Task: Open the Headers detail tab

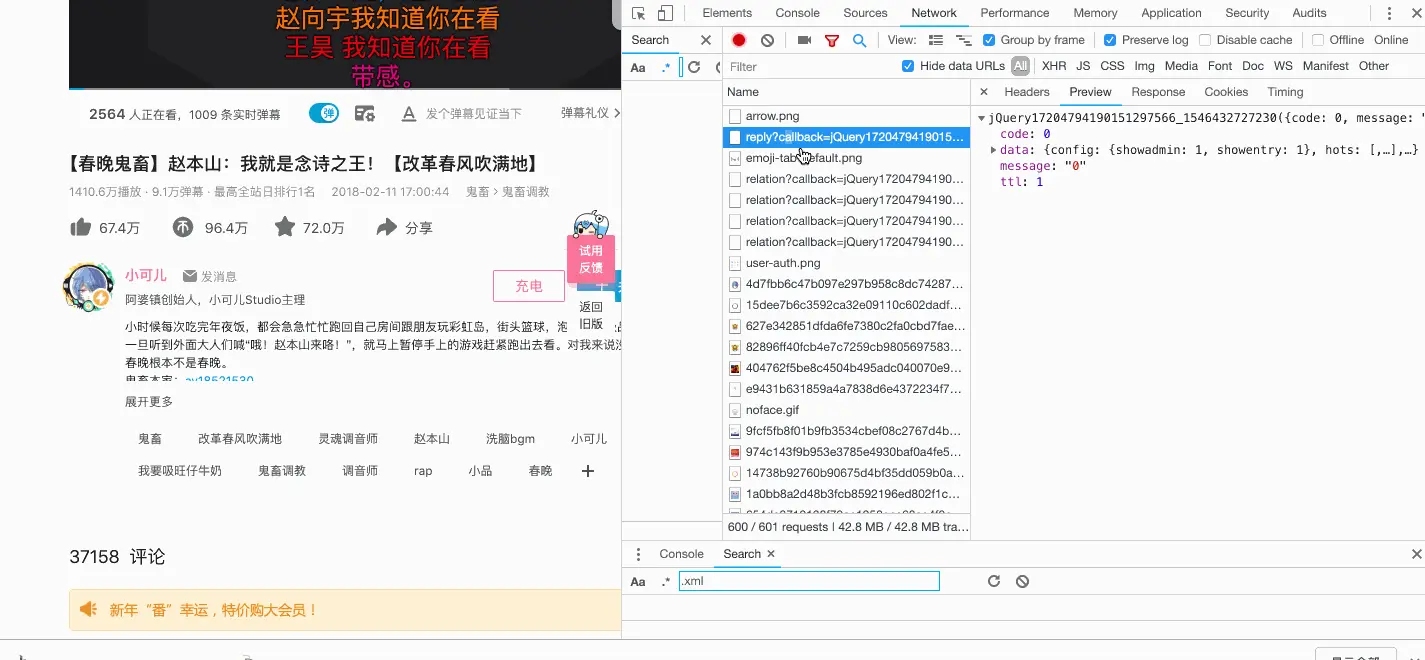Action: [x=1027, y=92]
